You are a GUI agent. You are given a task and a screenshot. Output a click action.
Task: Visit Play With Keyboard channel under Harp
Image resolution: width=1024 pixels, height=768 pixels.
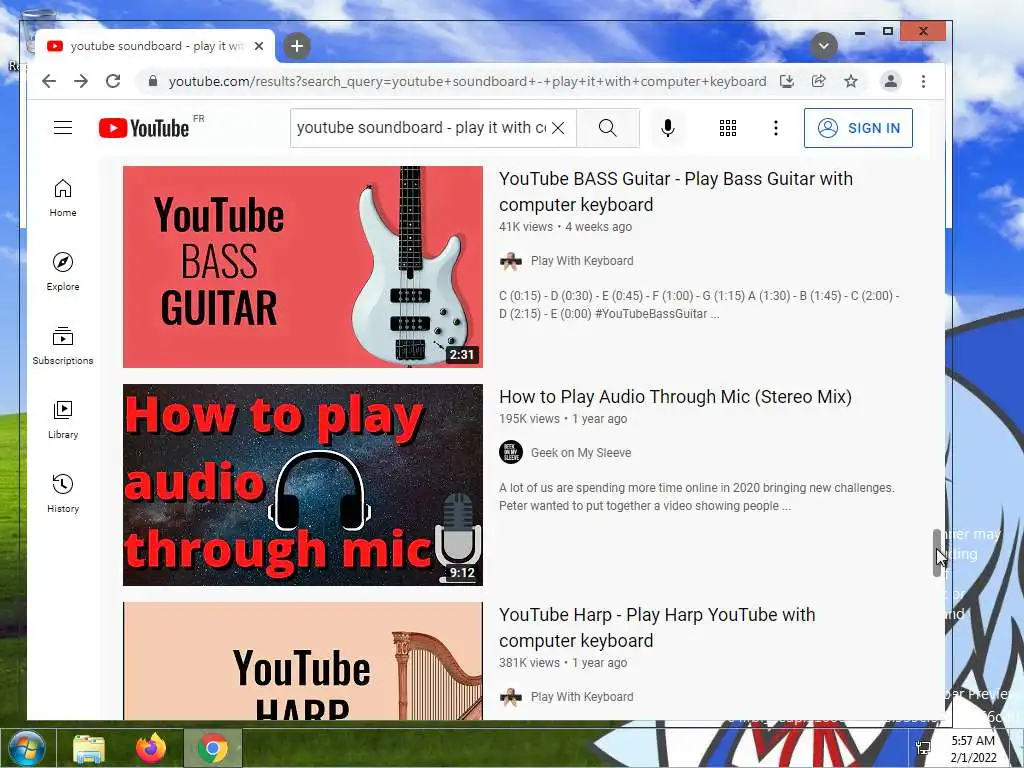point(582,697)
